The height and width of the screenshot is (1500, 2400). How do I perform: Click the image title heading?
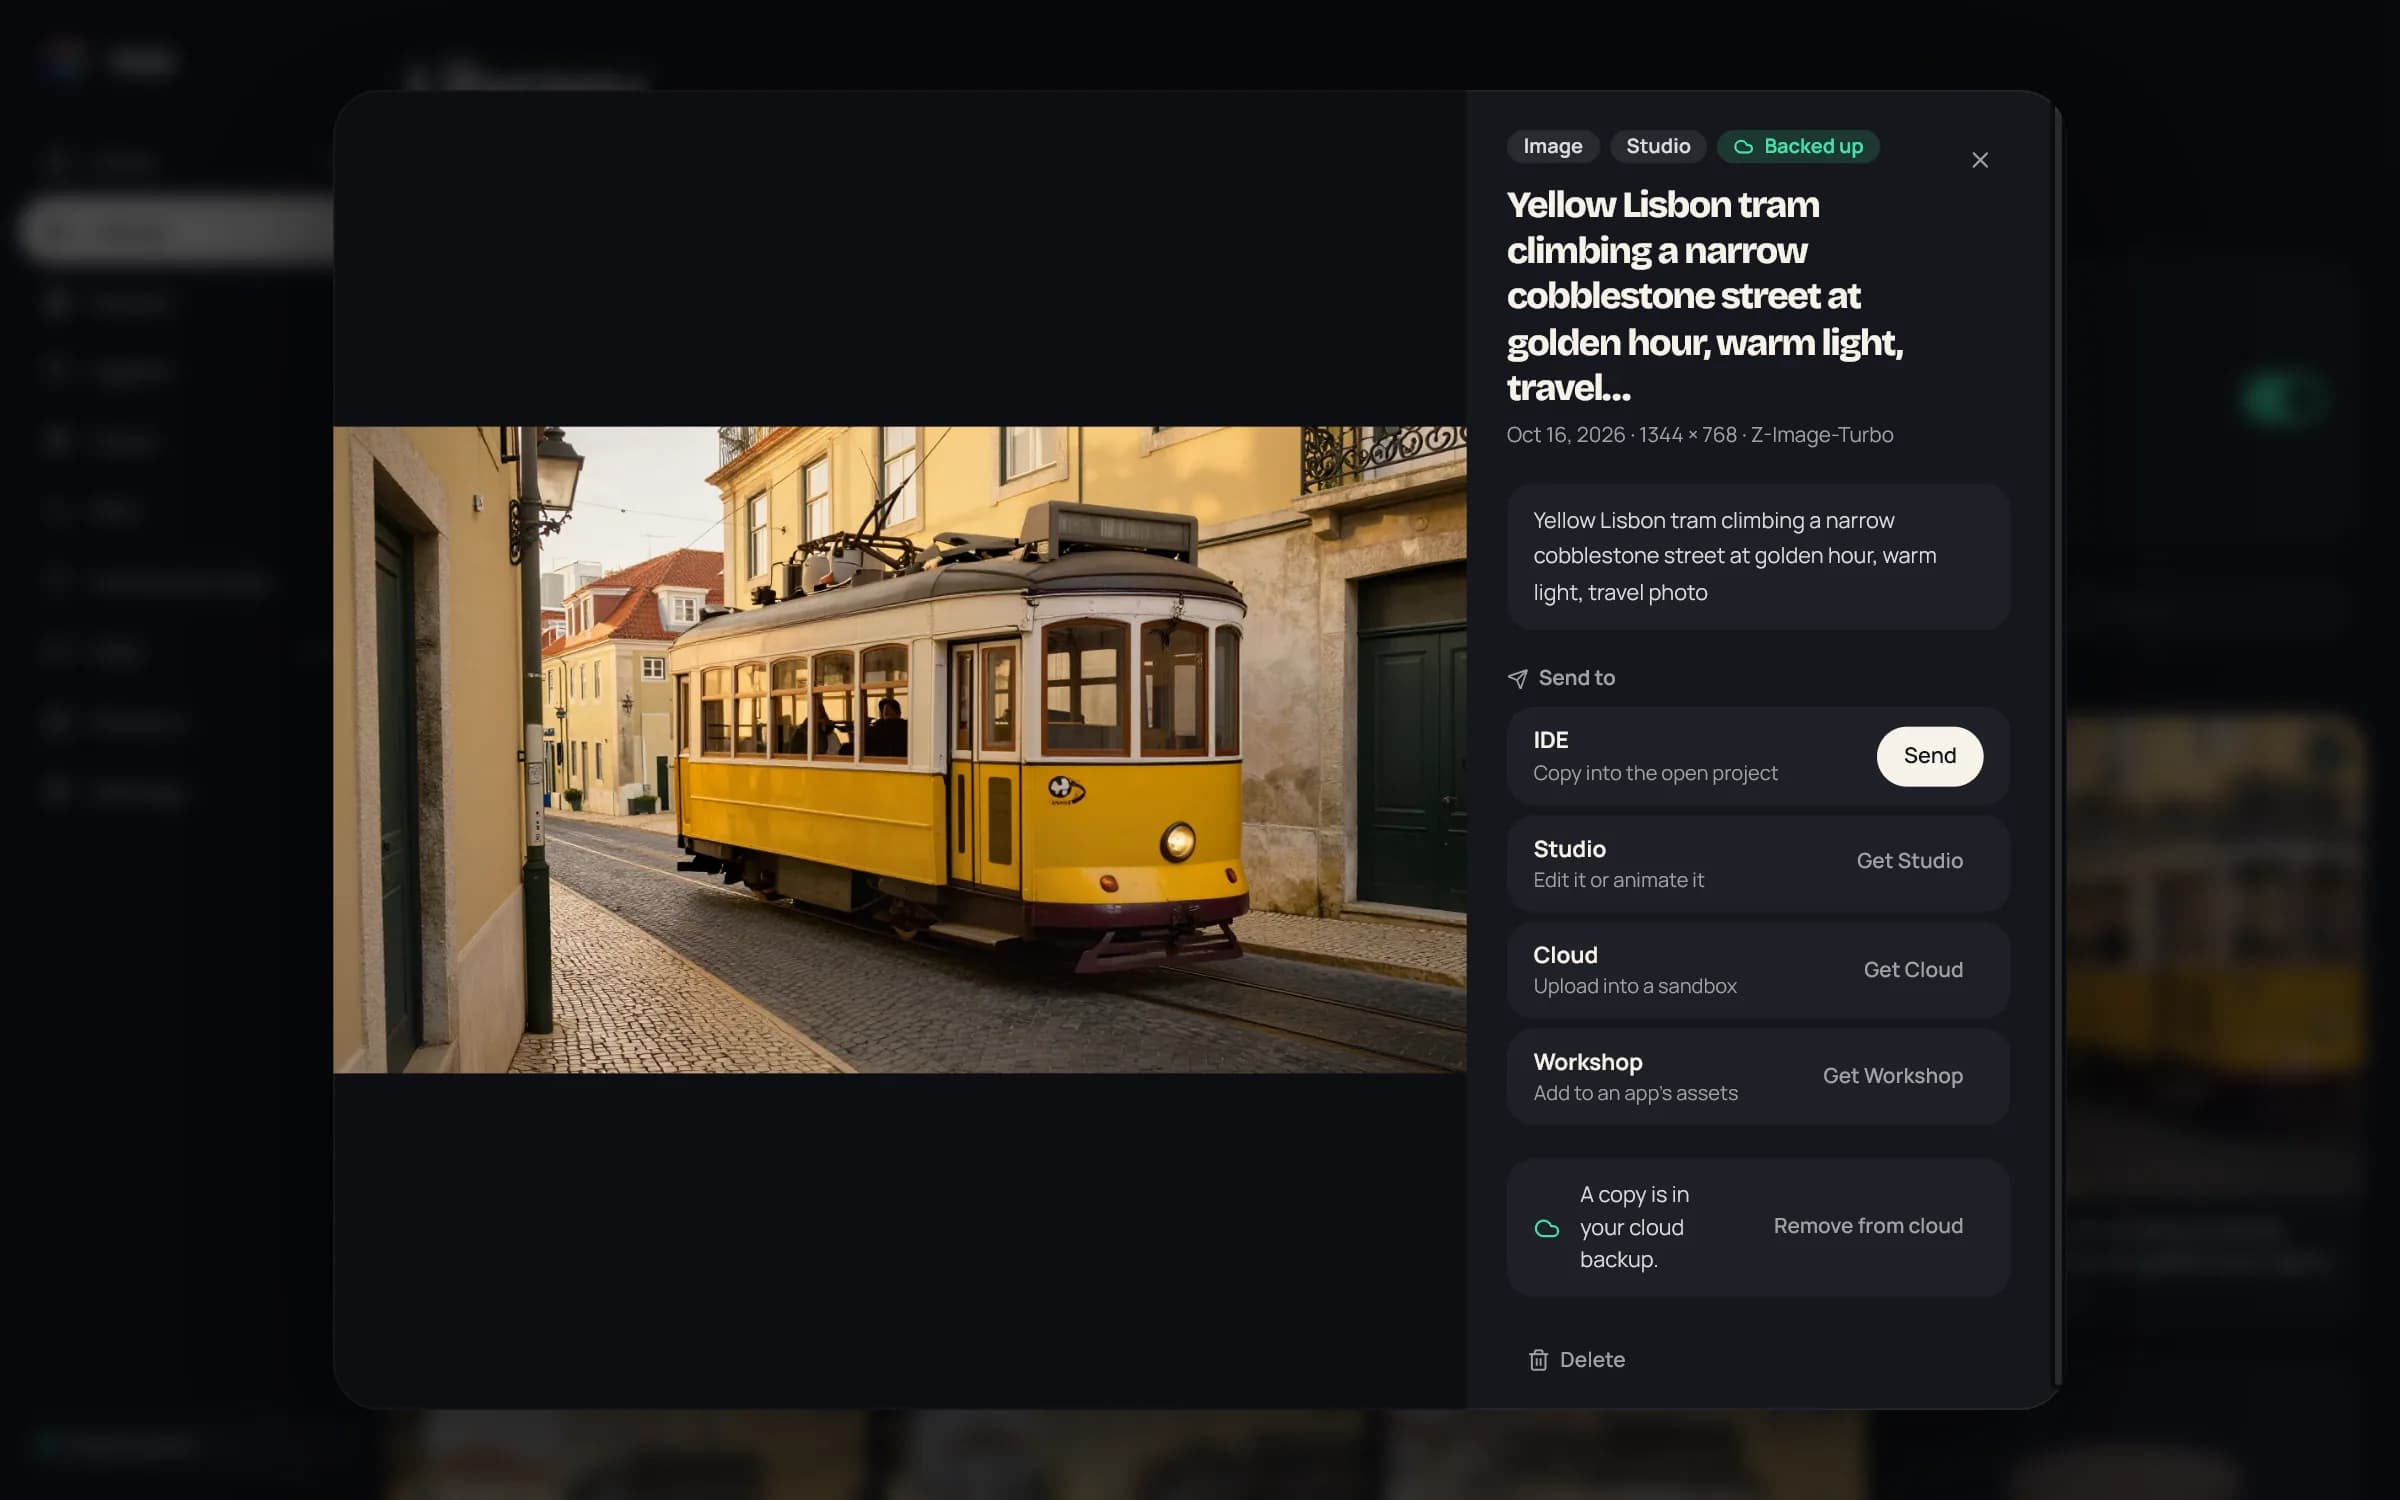1704,296
